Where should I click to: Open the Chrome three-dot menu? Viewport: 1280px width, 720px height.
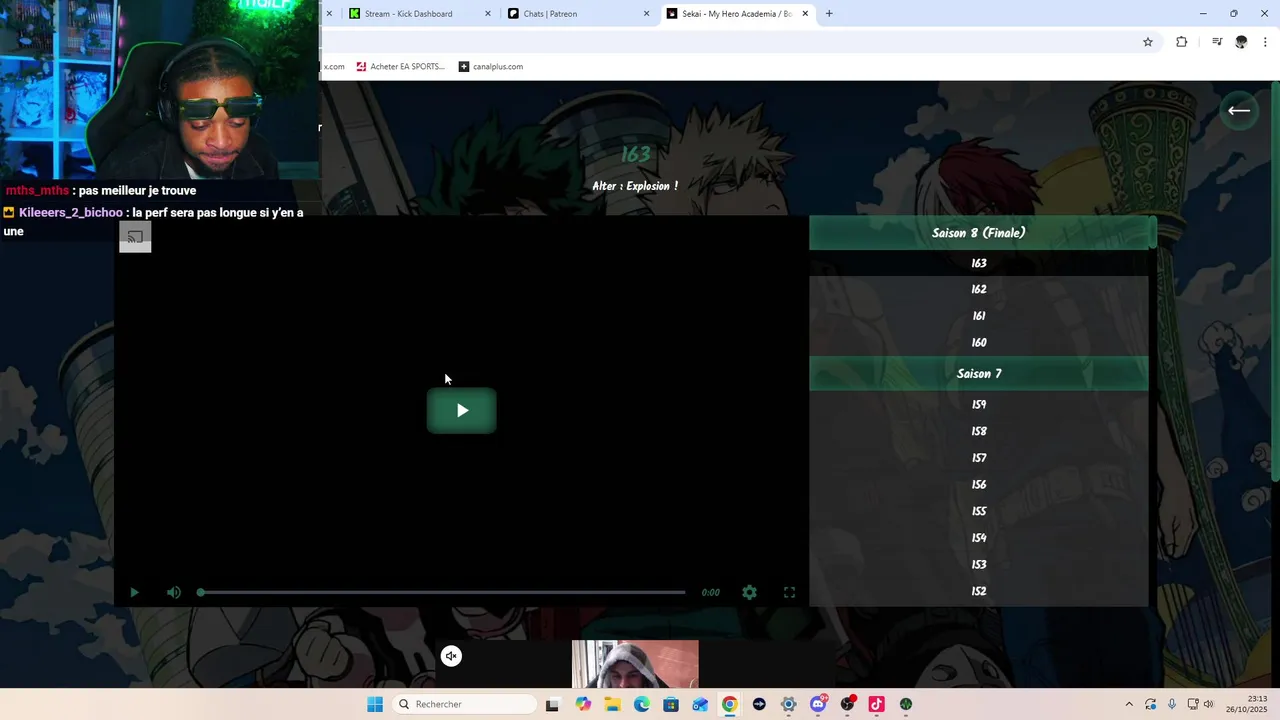pos(1266,42)
